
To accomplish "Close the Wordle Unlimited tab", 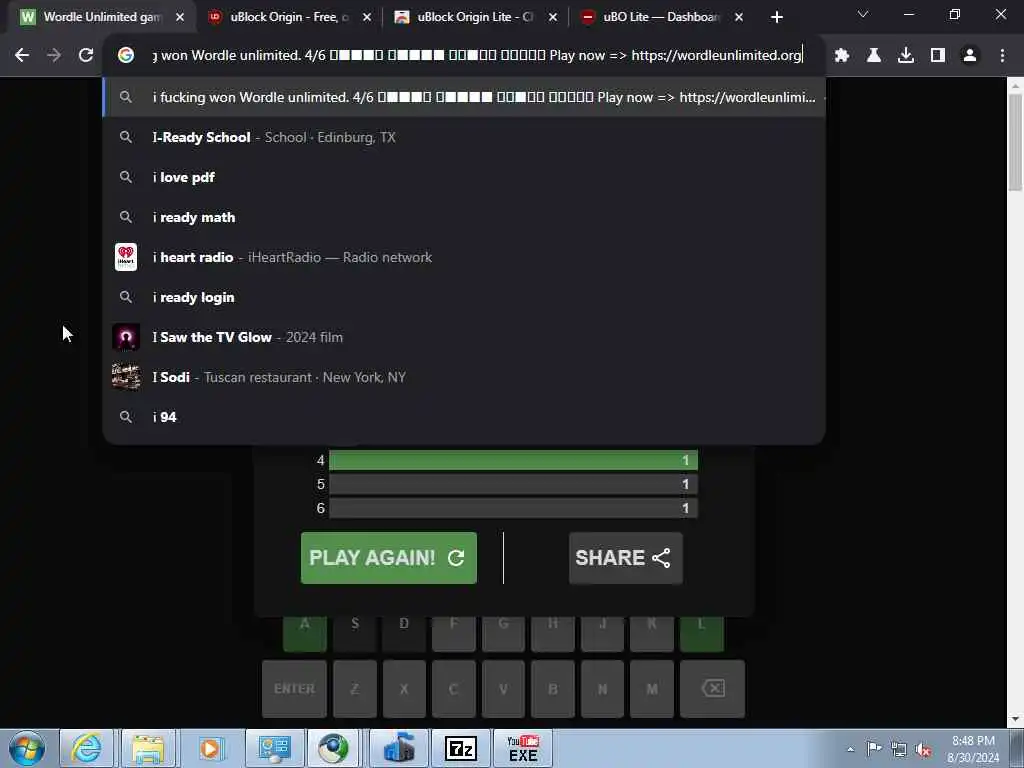I will click(180, 17).
